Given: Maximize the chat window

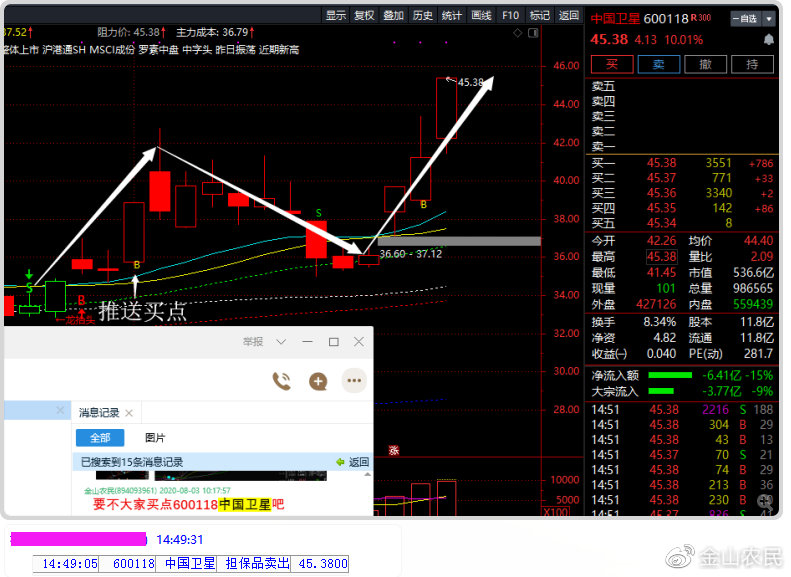Looking at the screenshot, I should pyautogui.click(x=333, y=342).
